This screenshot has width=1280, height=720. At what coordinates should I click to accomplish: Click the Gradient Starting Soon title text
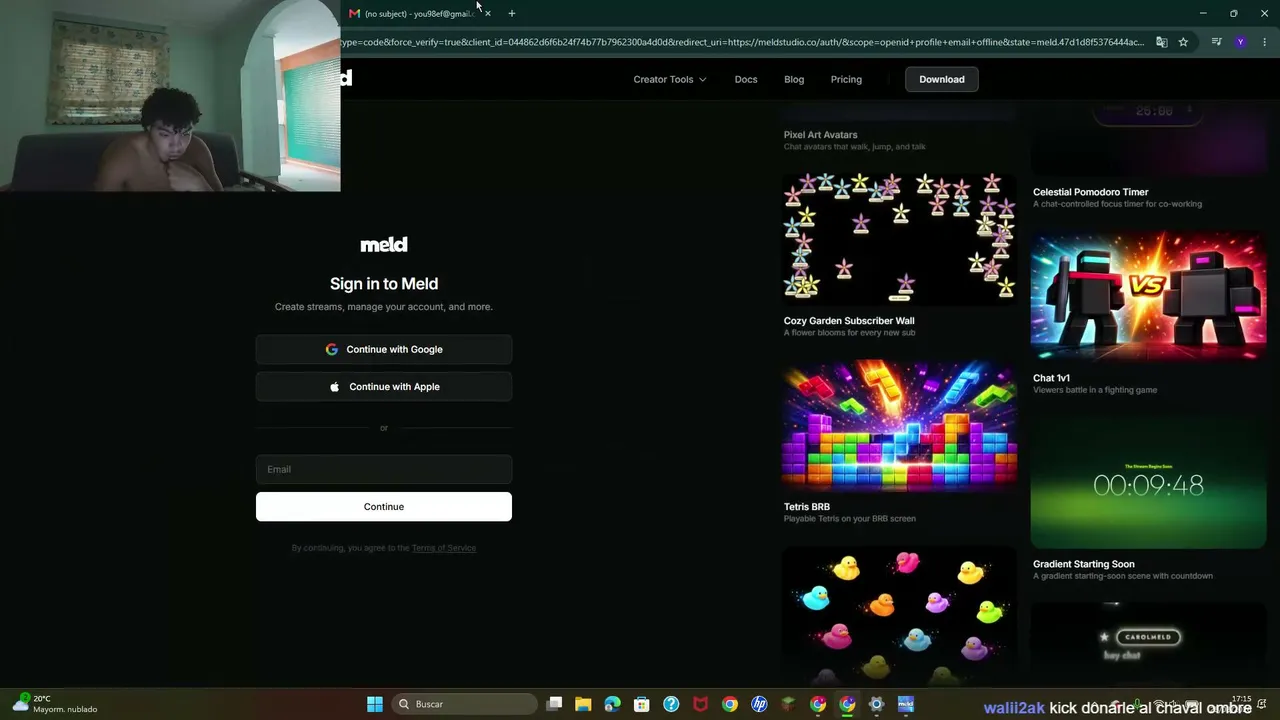(1084, 564)
